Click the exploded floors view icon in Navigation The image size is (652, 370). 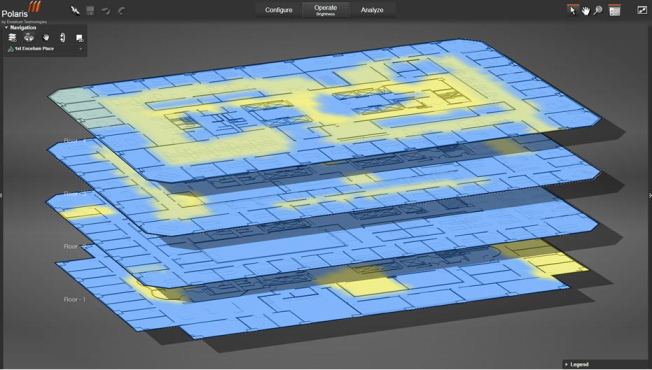pyautogui.click(x=29, y=38)
